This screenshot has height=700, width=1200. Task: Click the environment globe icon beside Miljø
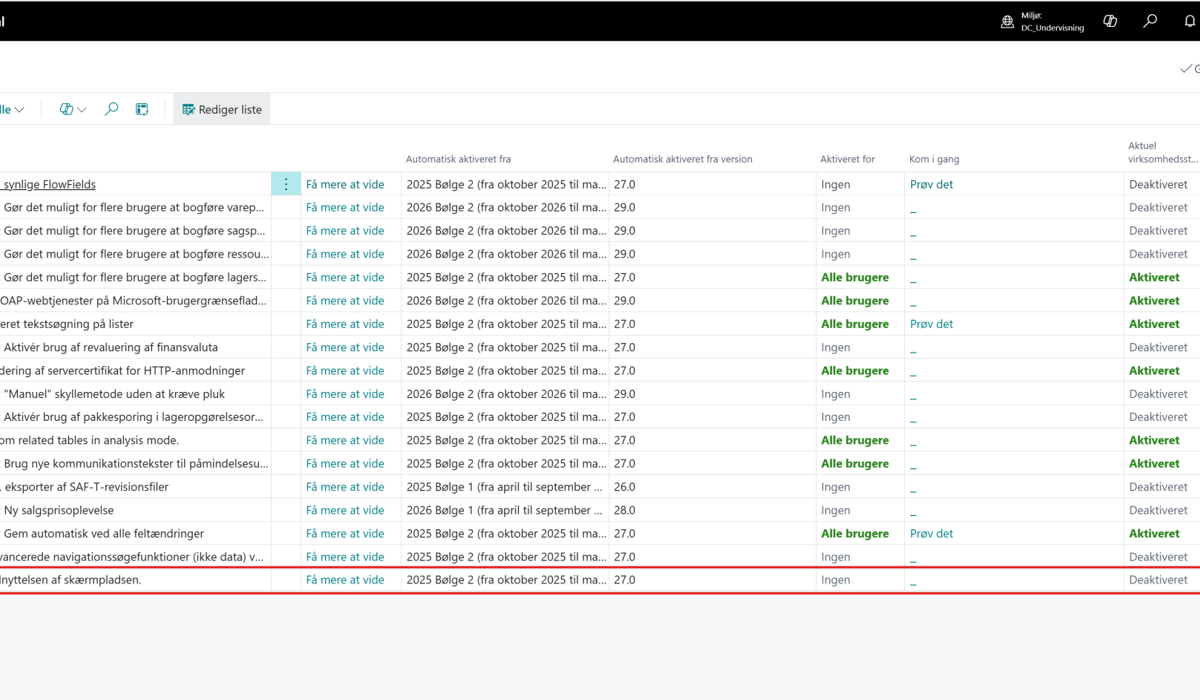tap(1007, 21)
